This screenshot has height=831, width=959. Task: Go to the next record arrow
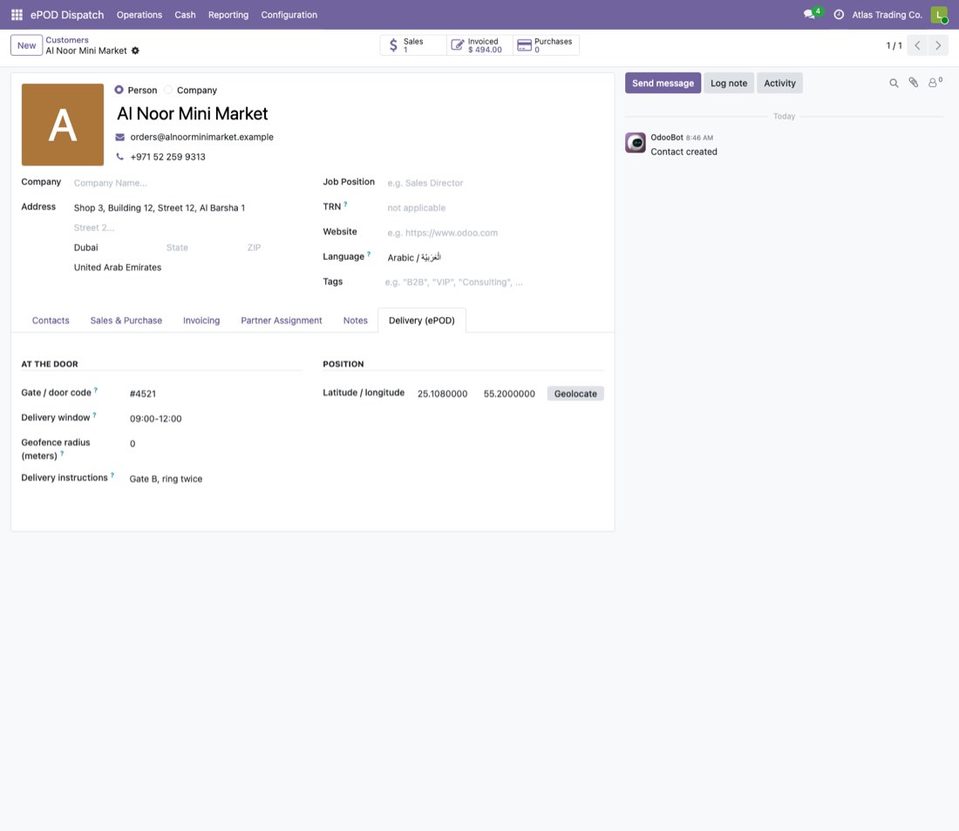tap(938, 45)
